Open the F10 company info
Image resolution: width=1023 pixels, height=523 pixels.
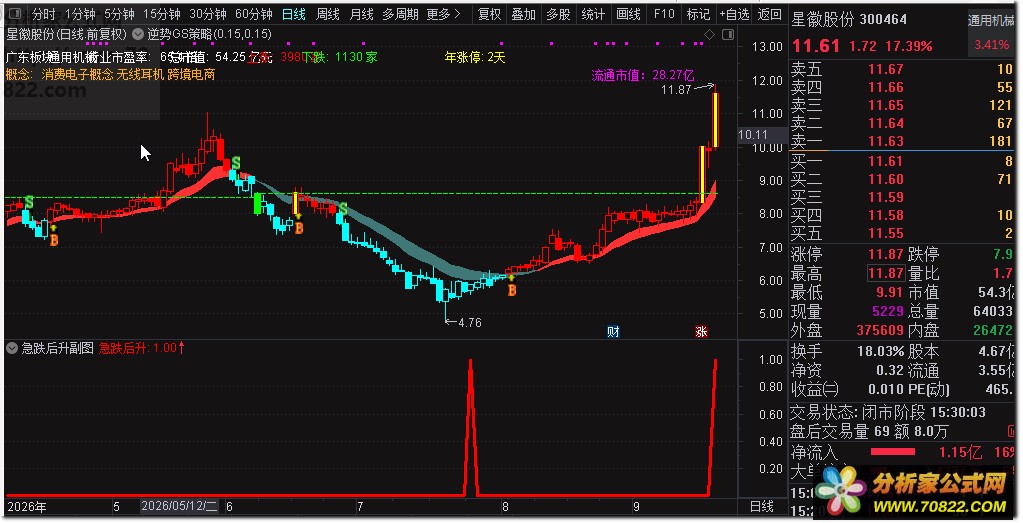click(x=664, y=14)
